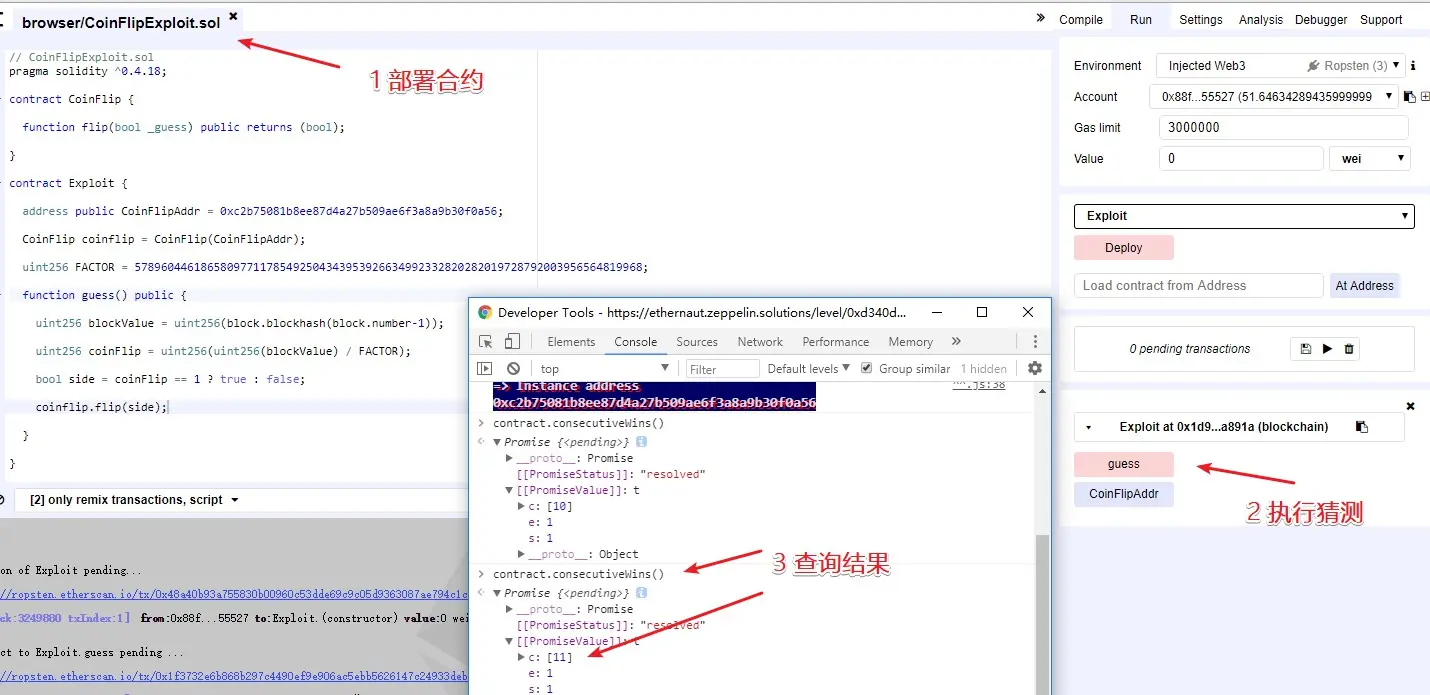Screen dimensions: 1430x695
Task: Open the Memory tab in Developer Tools
Action: 910,342
